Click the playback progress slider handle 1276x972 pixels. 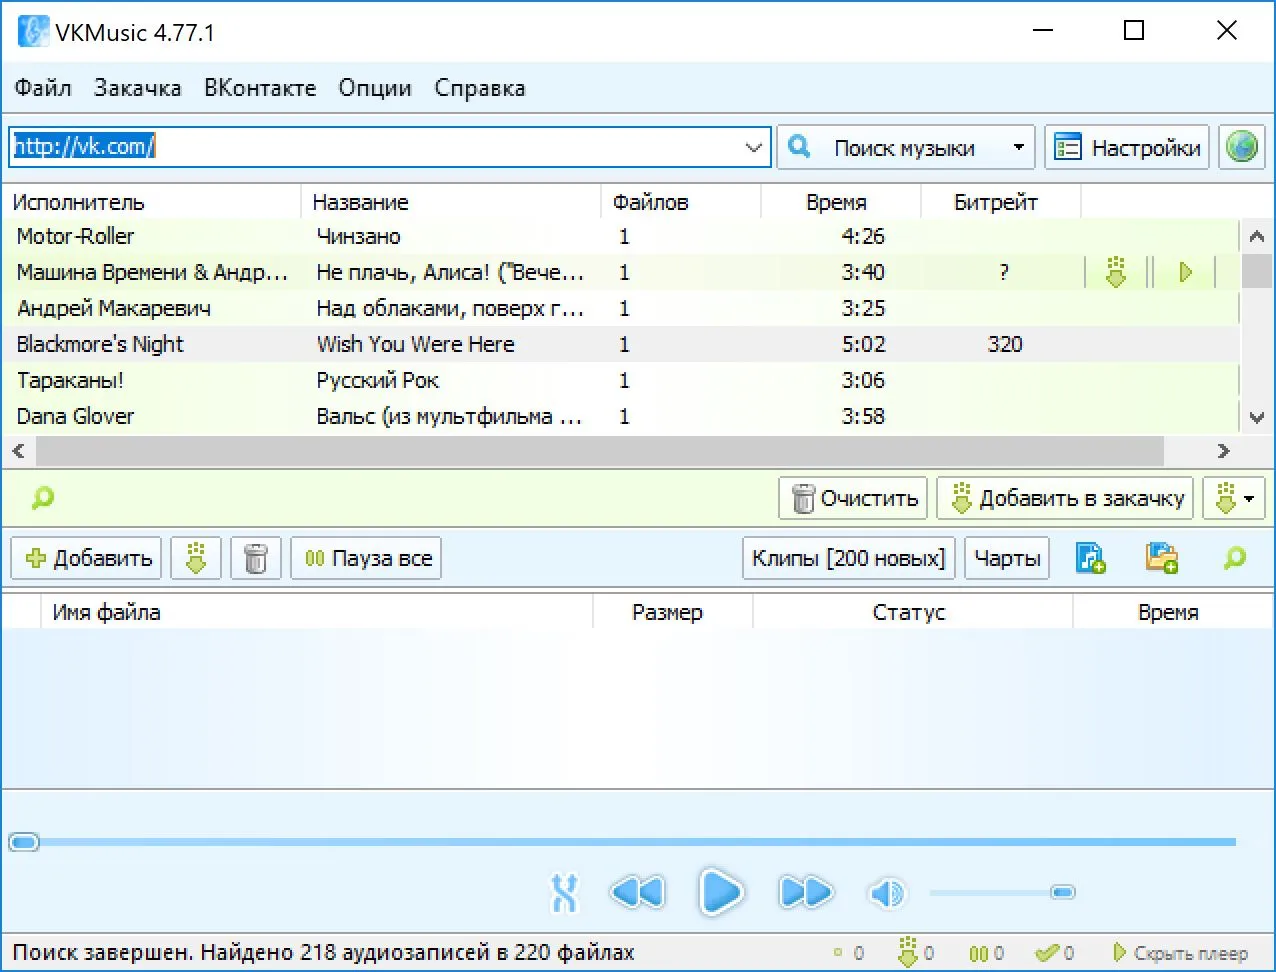pyautogui.click(x=24, y=842)
